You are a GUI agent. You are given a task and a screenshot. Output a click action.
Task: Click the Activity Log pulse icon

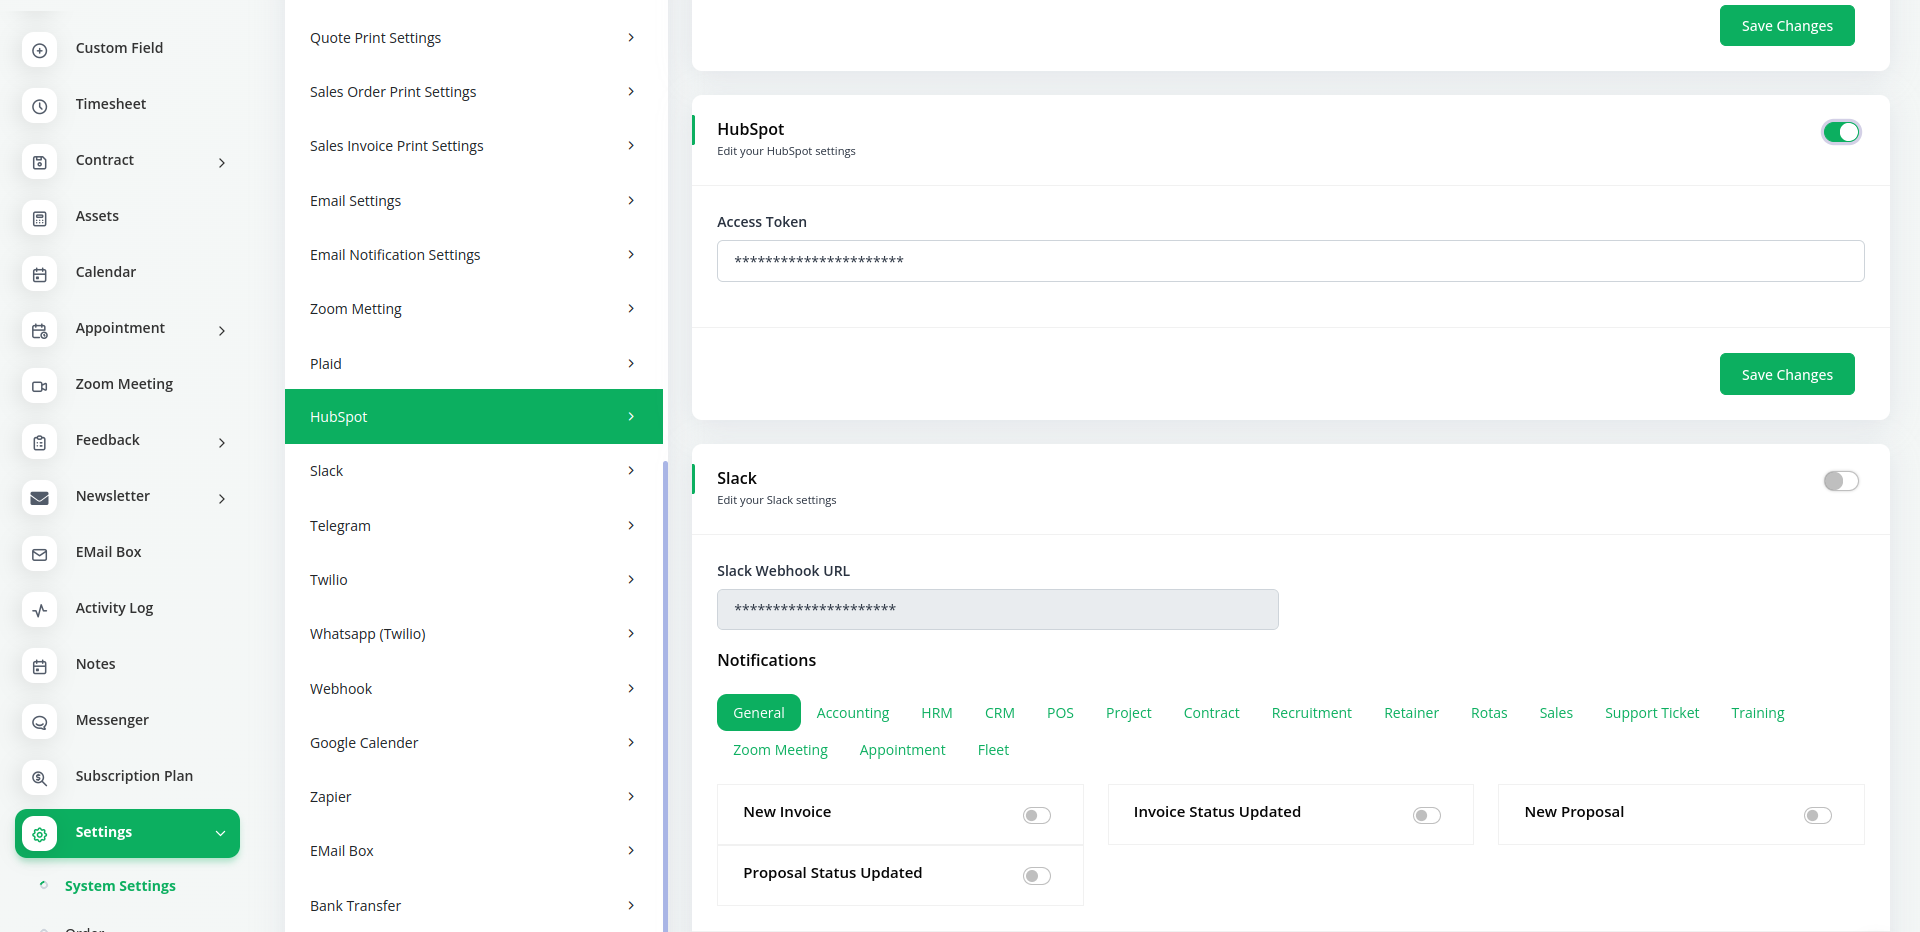pyautogui.click(x=40, y=610)
